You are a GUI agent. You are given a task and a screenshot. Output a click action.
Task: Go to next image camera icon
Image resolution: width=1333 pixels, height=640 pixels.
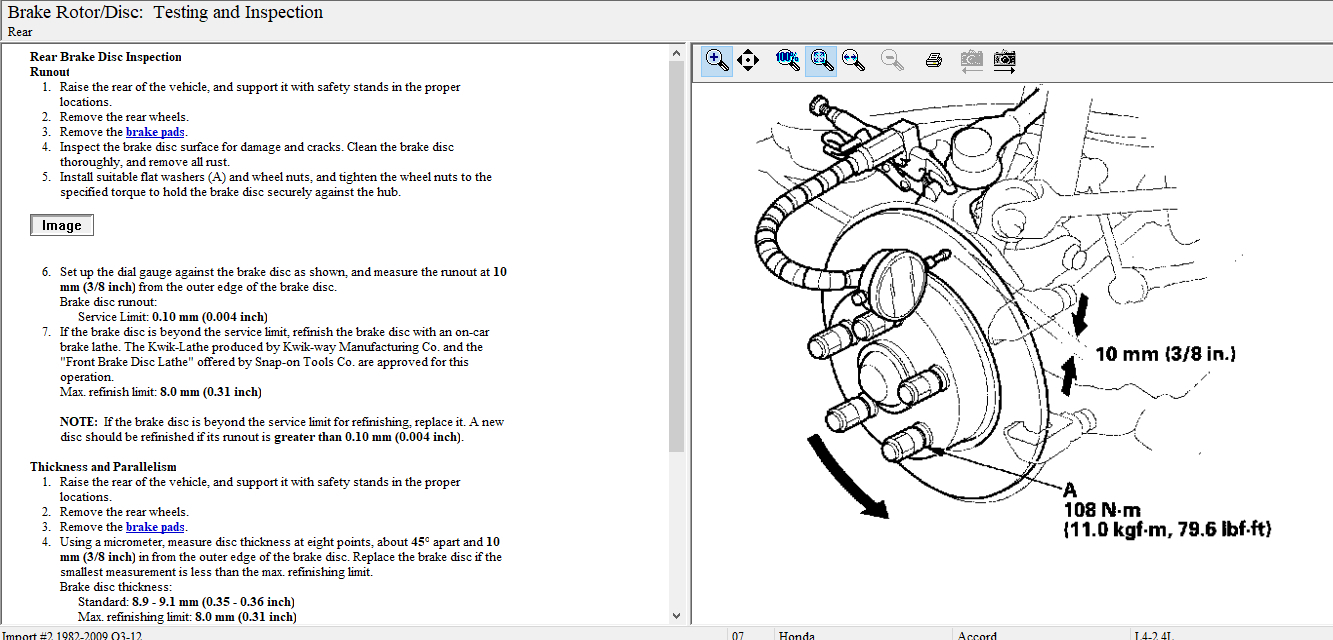(x=1005, y=60)
